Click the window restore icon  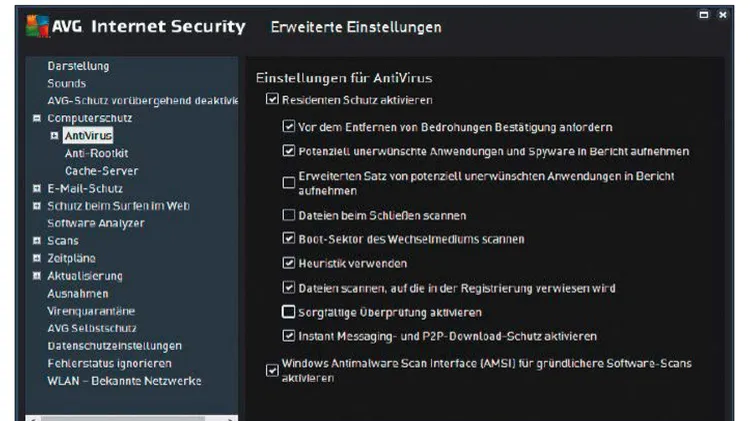coord(704,15)
